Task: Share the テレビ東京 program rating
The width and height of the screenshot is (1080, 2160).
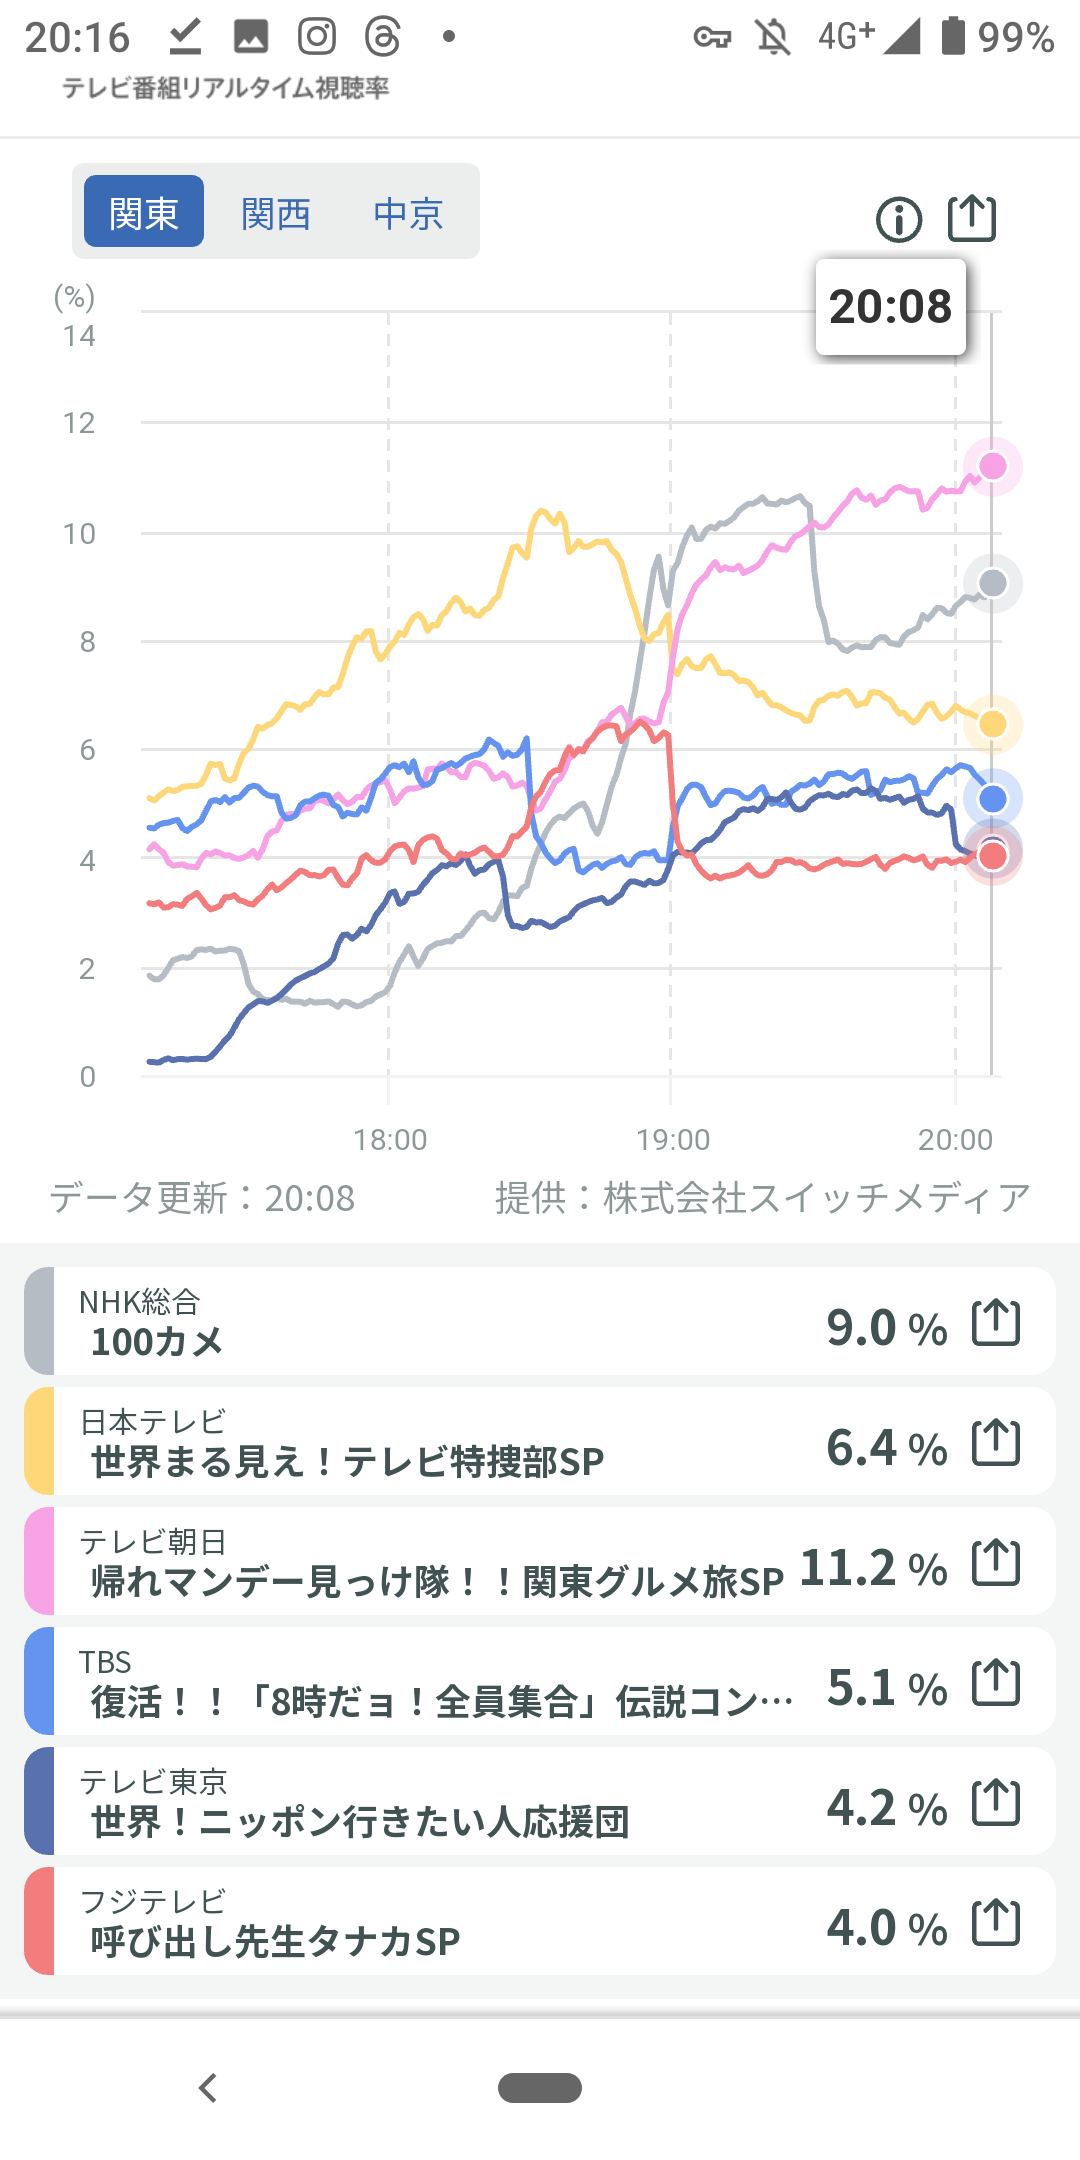Action: (x=996, y=1804)
